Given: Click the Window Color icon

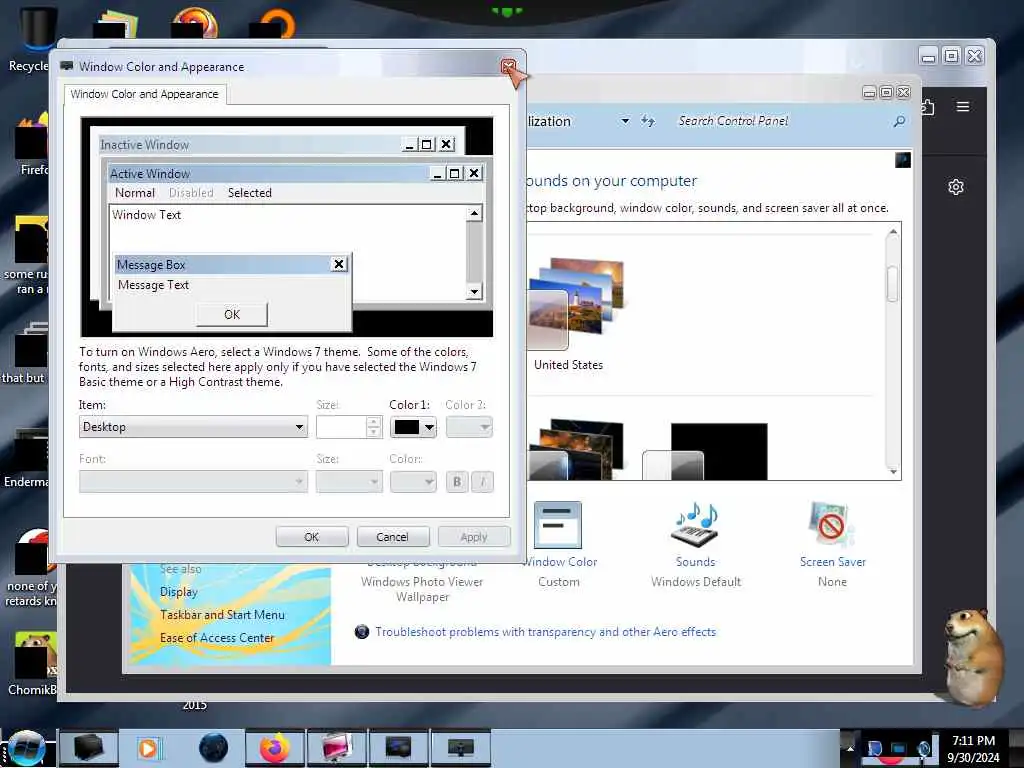Looking at the screenshot, I should pyautogui.click(x=557, y=525).
